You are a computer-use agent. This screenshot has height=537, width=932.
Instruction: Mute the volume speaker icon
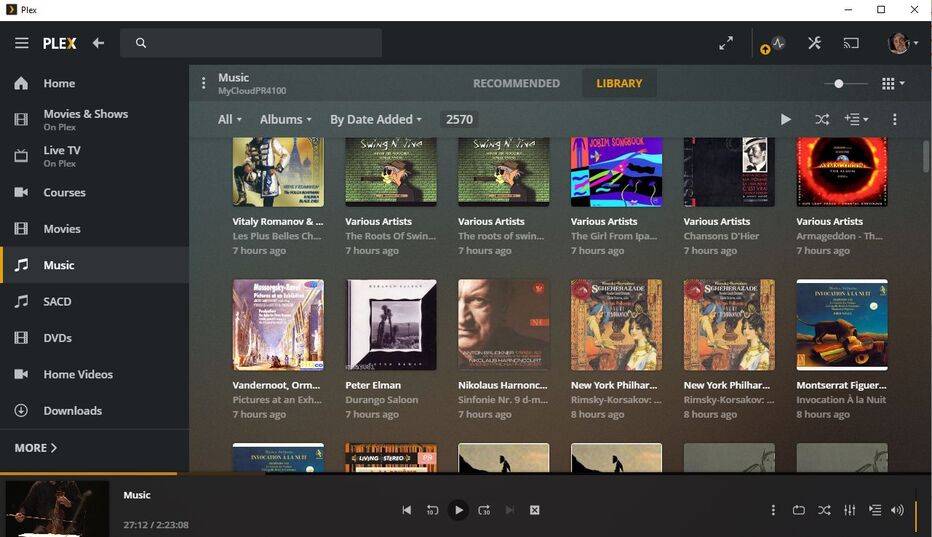coord(898,510)
